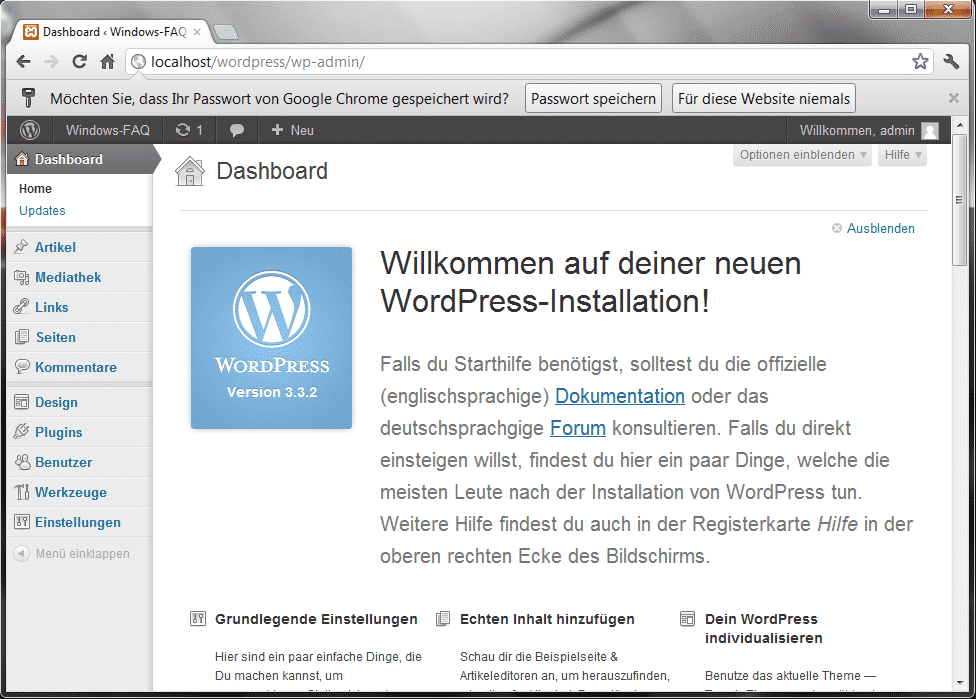
Task: Expand the Hilfe dropdown tab
Action: (x=903, y=155)
